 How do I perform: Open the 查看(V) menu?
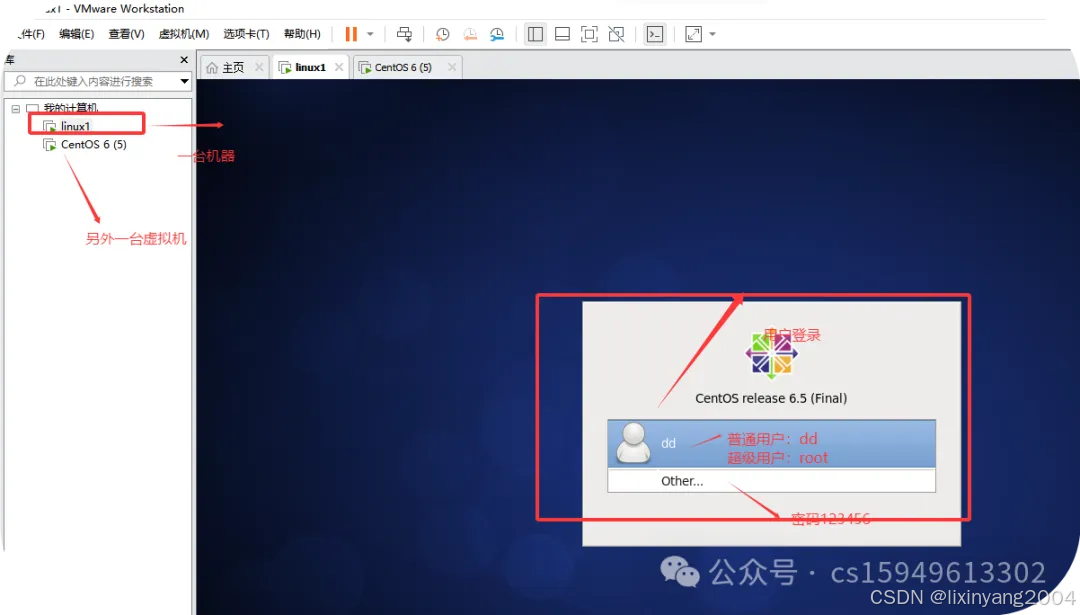coord(126,34)
